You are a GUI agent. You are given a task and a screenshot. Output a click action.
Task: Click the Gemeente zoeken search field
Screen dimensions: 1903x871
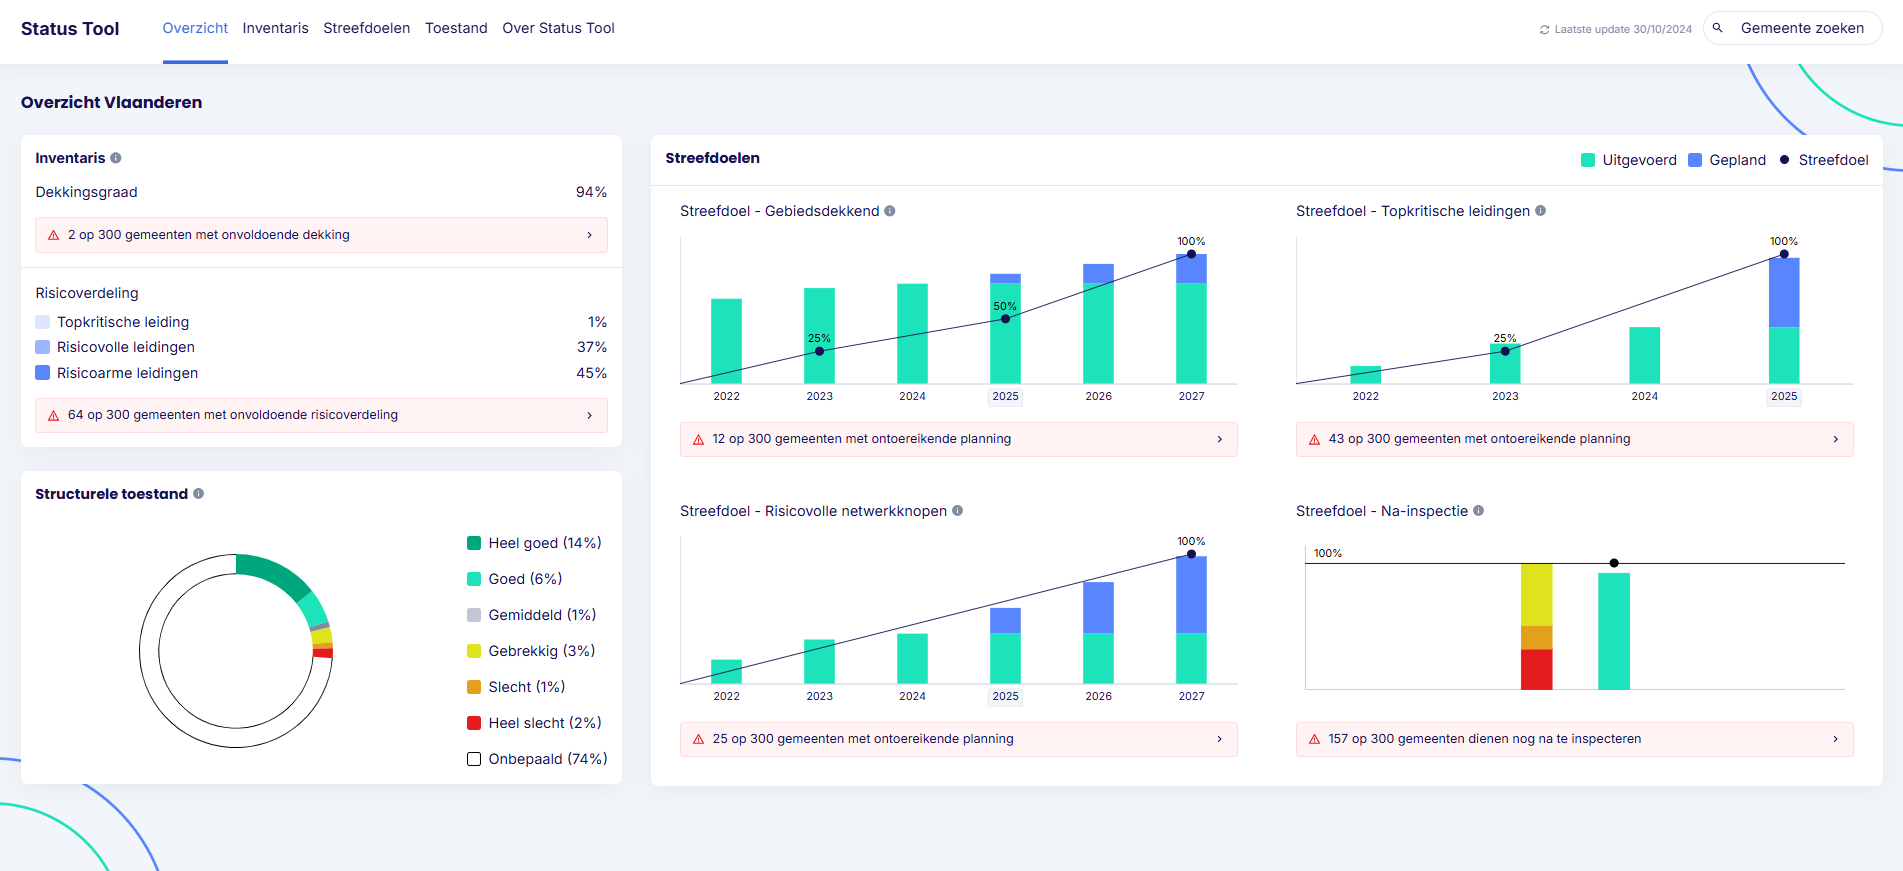point(1802,28)
